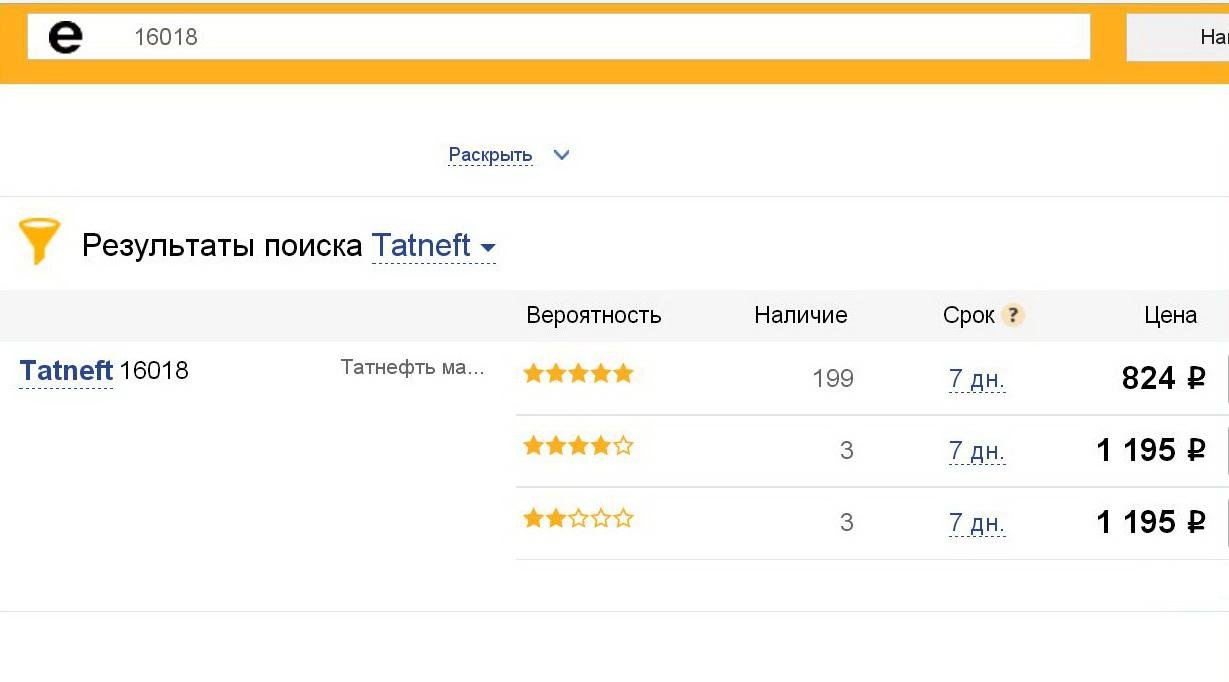Open the 7 дн. delivery link in third row
This screenshot has width=1229, height=682.
[x=977, y=523]
